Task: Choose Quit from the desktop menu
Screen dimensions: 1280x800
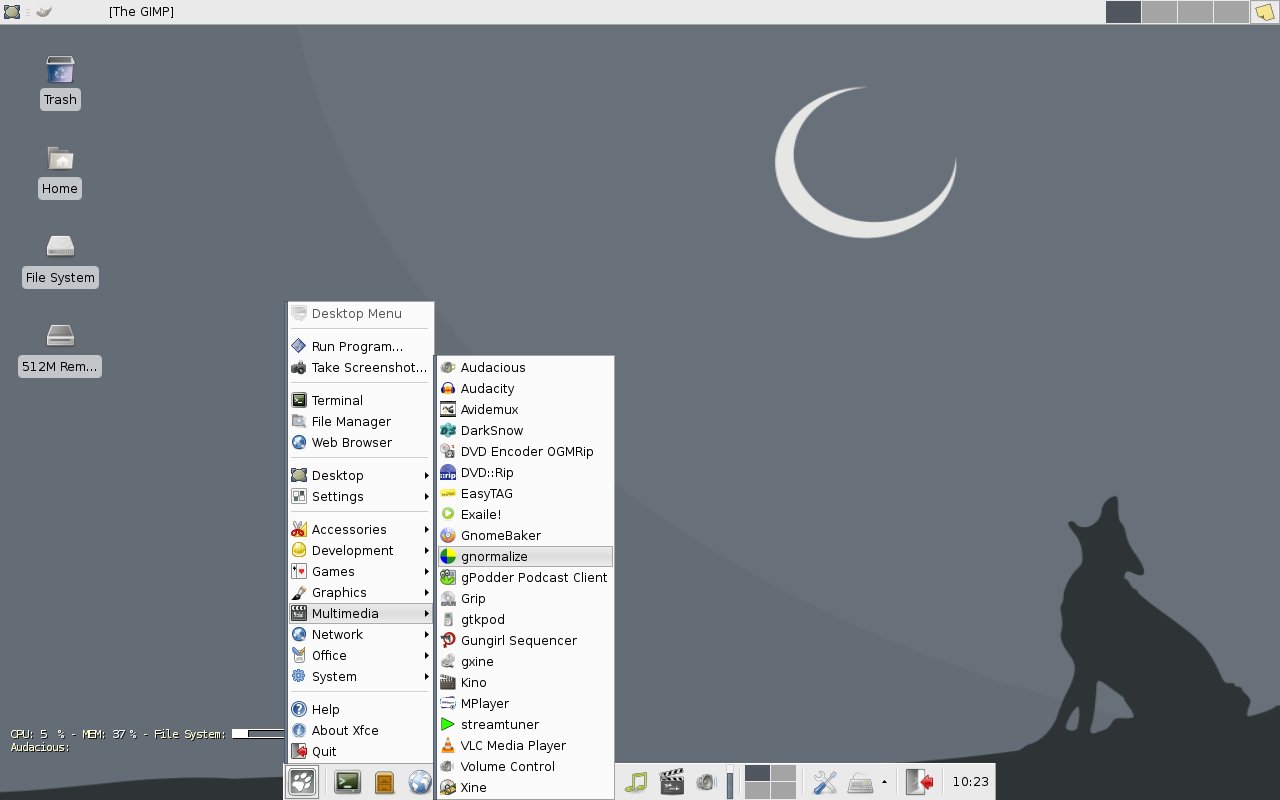Action: pyautogui.click(x=361, y=751)
